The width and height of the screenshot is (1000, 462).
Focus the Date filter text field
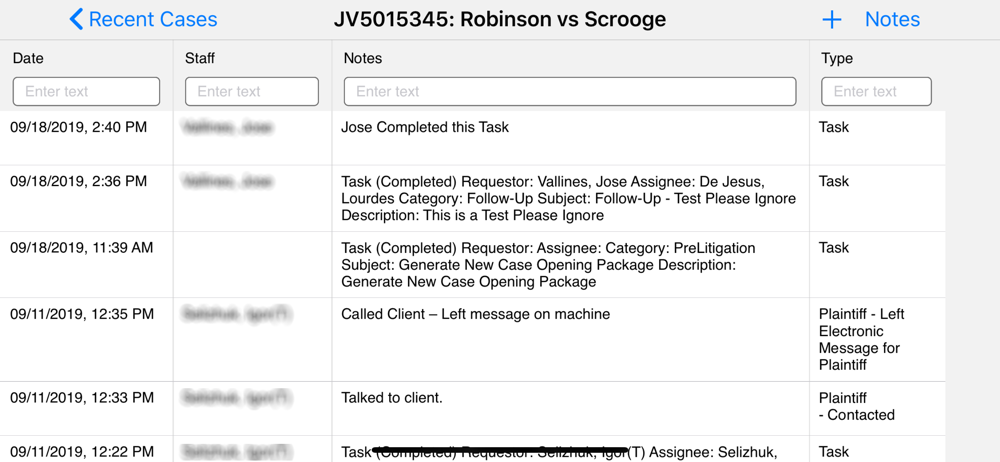(x=86, y=91)
